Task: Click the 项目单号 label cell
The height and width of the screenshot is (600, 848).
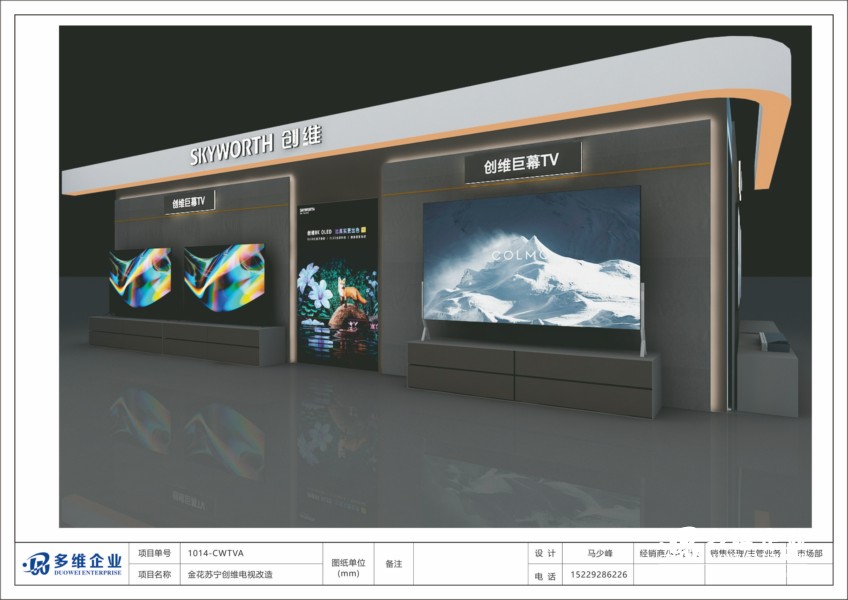Action: click(155, 553)
